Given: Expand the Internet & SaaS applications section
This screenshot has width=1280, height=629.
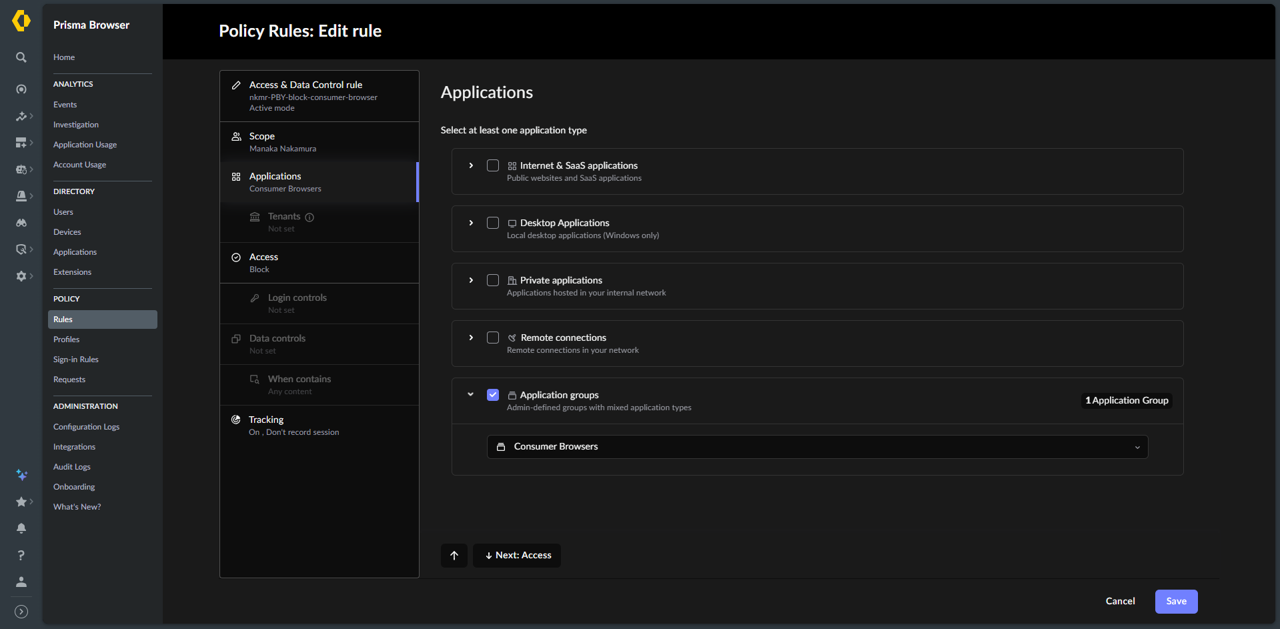Looking at the screenshot, I should point(471,166).
